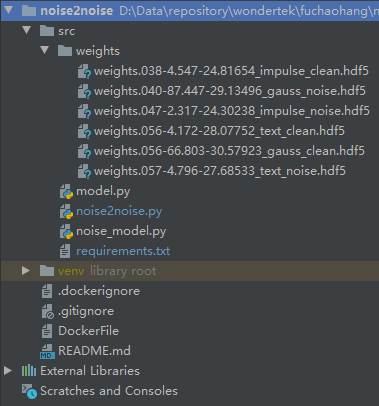Select weights.057-4.796-27.68533_text_noise.hdf5 file
The height and width of the screenshot is (406, 379).
coord(220,171)
